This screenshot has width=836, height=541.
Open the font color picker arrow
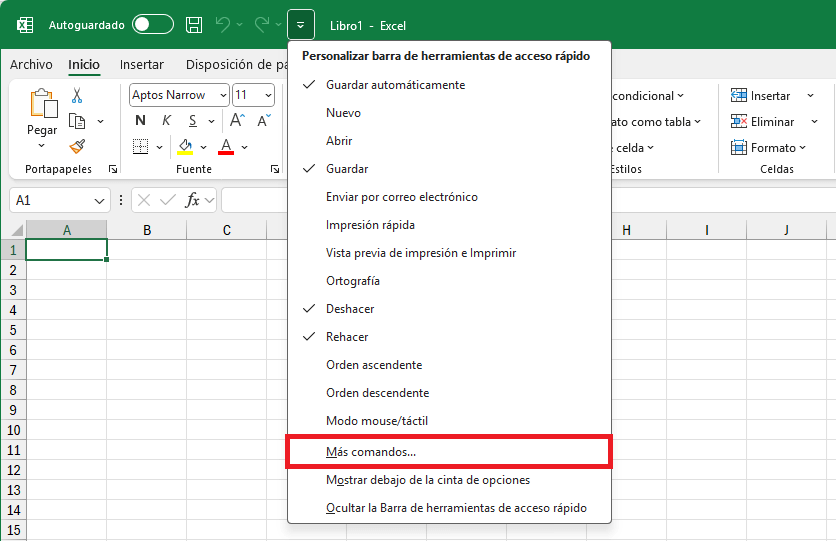pos(244,147)
